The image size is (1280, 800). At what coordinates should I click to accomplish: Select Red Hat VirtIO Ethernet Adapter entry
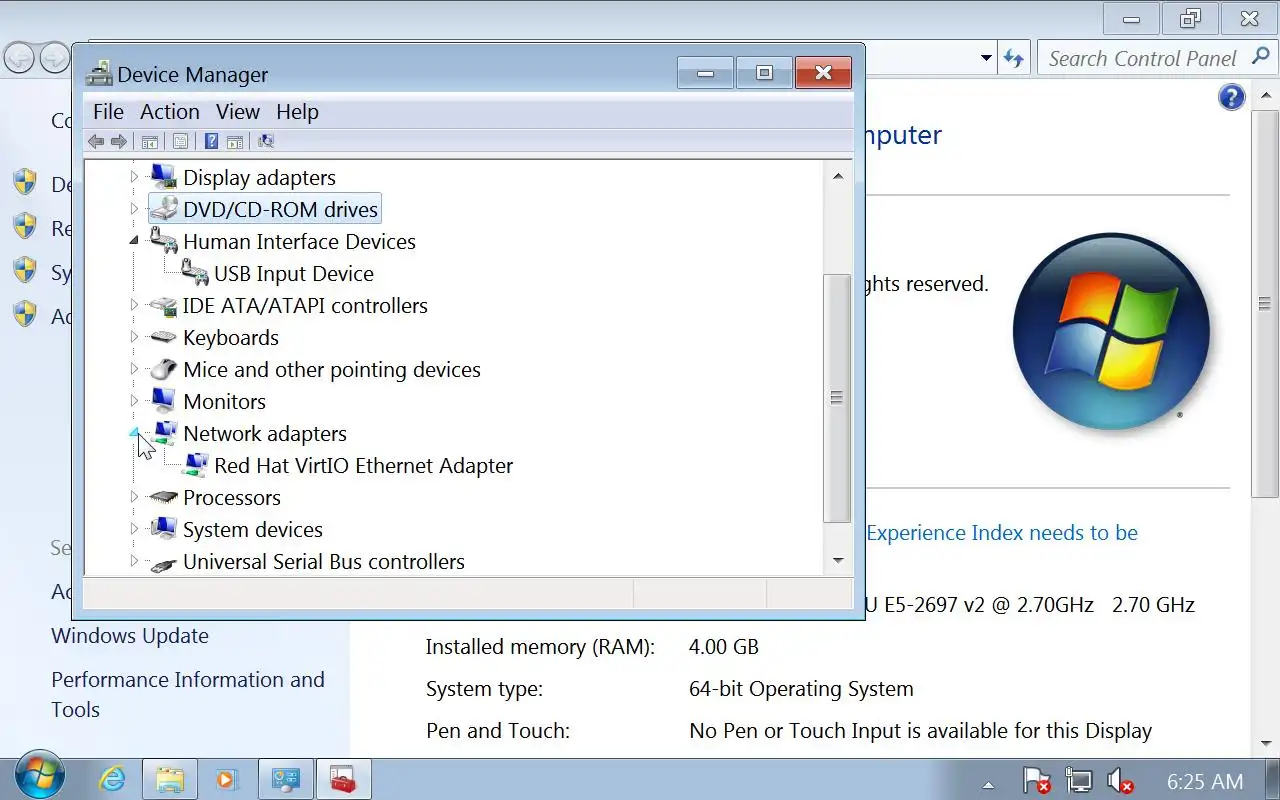click(x=364, y=465)
